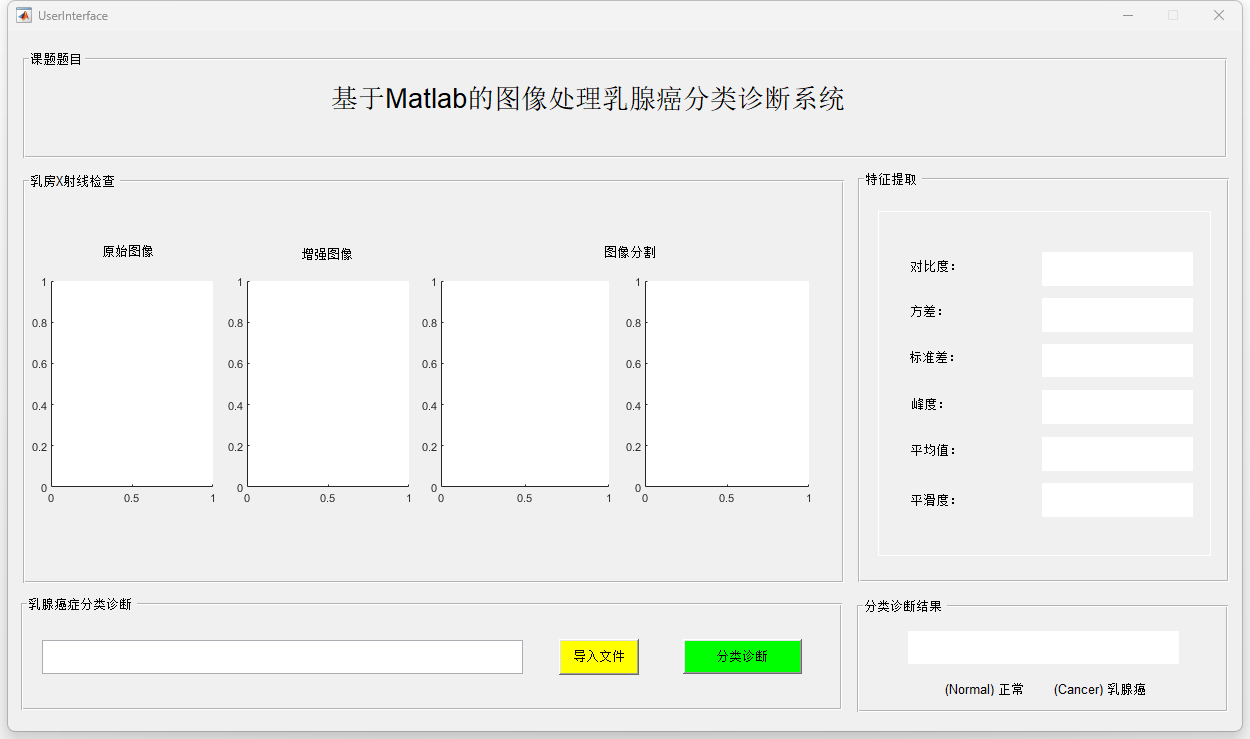This screenshot has height=739, width=1250.
Task: Minimize the UserInterface window
Action: 1128,15
